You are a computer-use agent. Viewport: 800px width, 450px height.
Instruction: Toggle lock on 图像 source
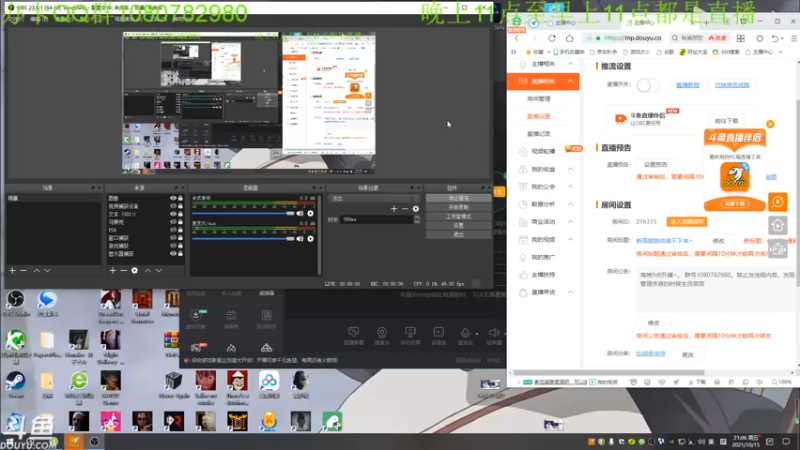pos(180,198)
